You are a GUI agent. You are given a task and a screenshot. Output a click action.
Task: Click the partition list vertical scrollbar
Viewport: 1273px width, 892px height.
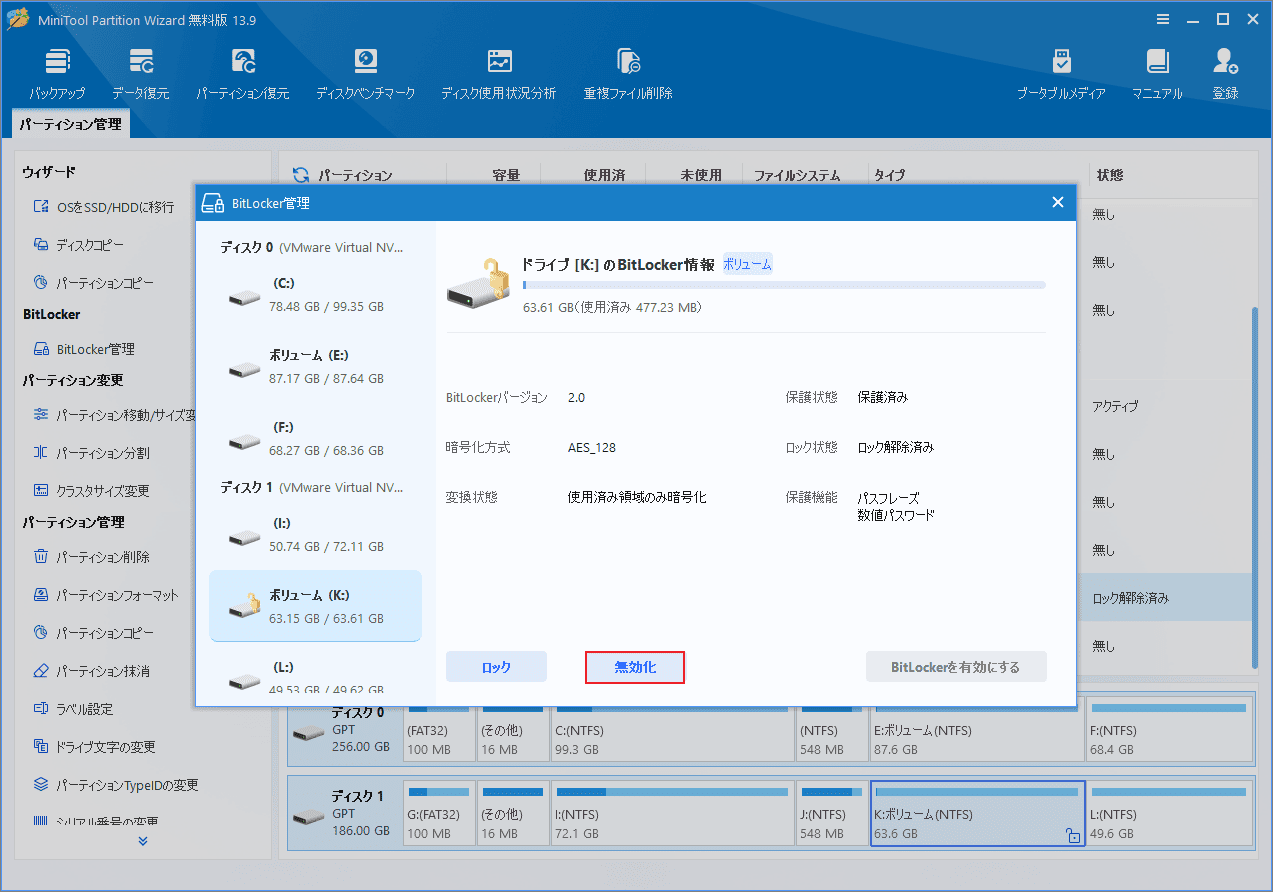1256,488
